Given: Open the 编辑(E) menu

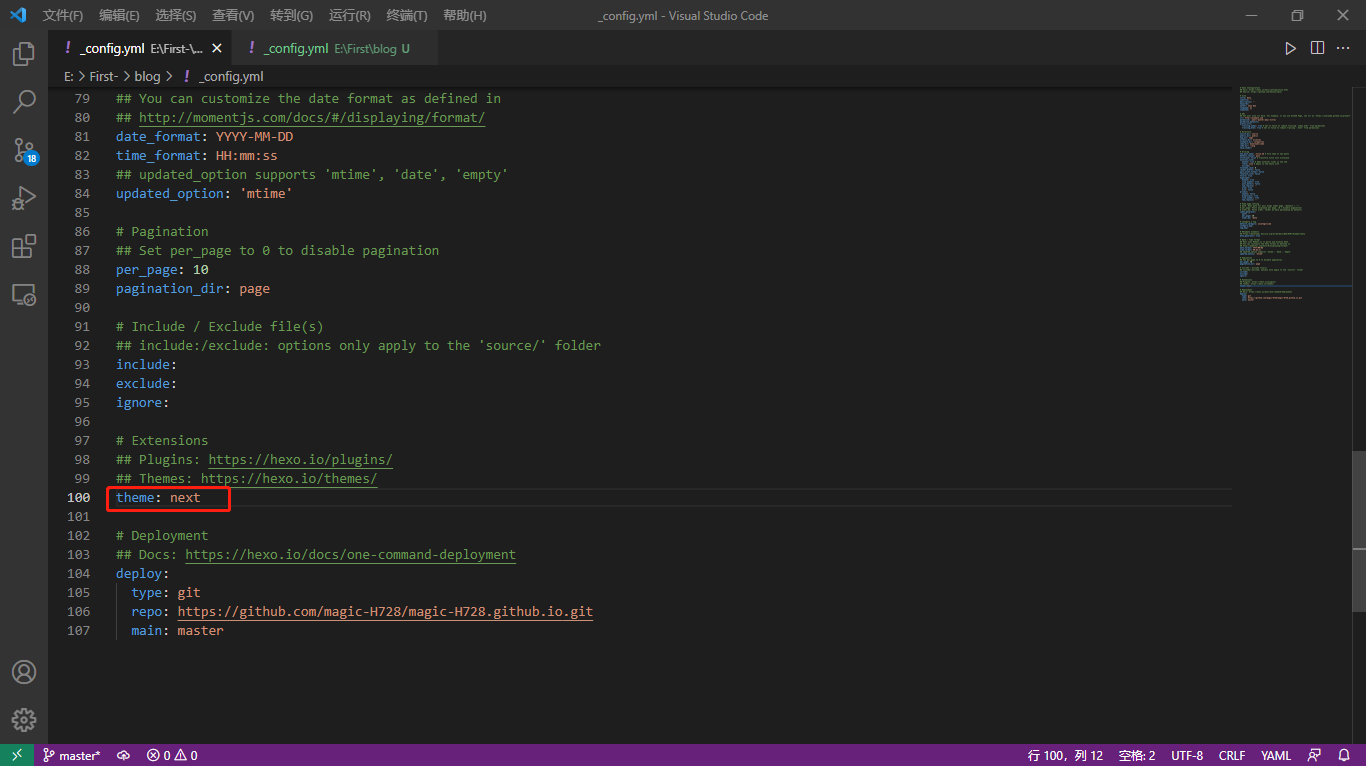Looking at the screenshot, I should pyautogui.click(x=119, y=15).
